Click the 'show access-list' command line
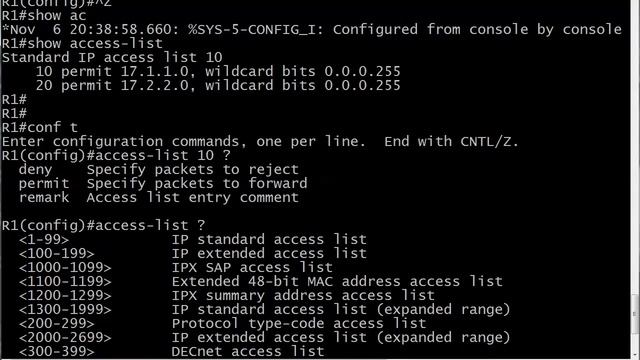Screen dimensions: 640x360 (82, 43)
